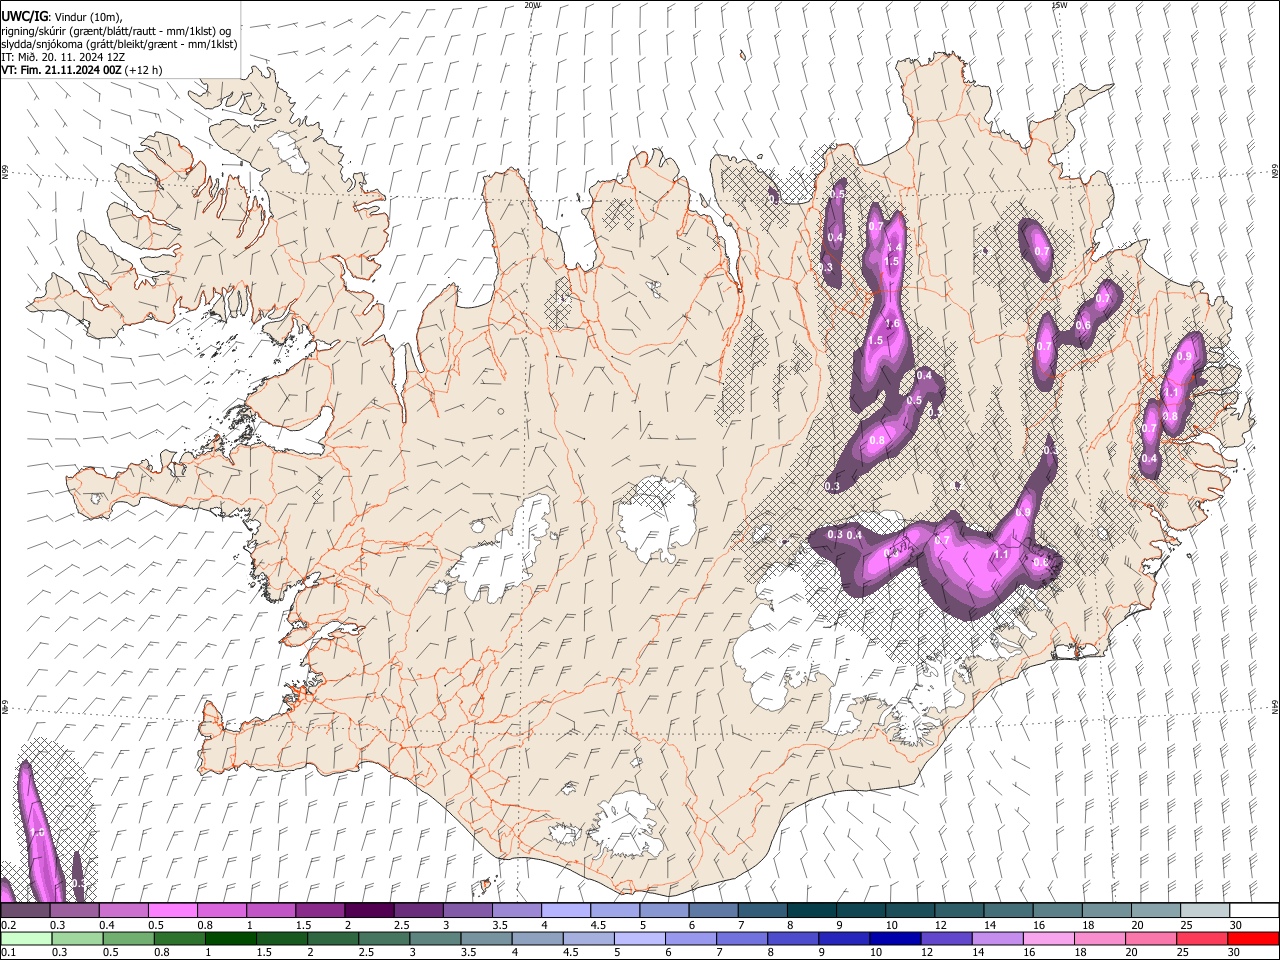Click the 'VT: Fim. 21.11.2024 00Z' valid time text
Image resolution: width=1280 pixels, height=960 pixels.
click(61, 70)
